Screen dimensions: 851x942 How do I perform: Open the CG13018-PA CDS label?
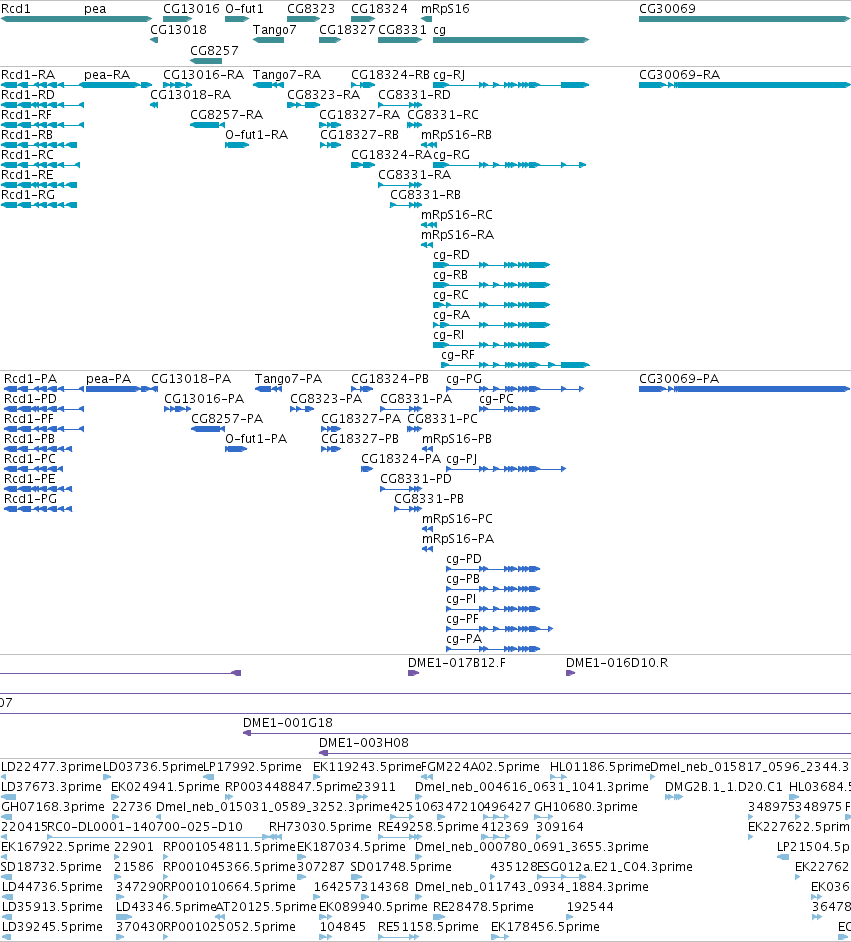tap(191, 379)
